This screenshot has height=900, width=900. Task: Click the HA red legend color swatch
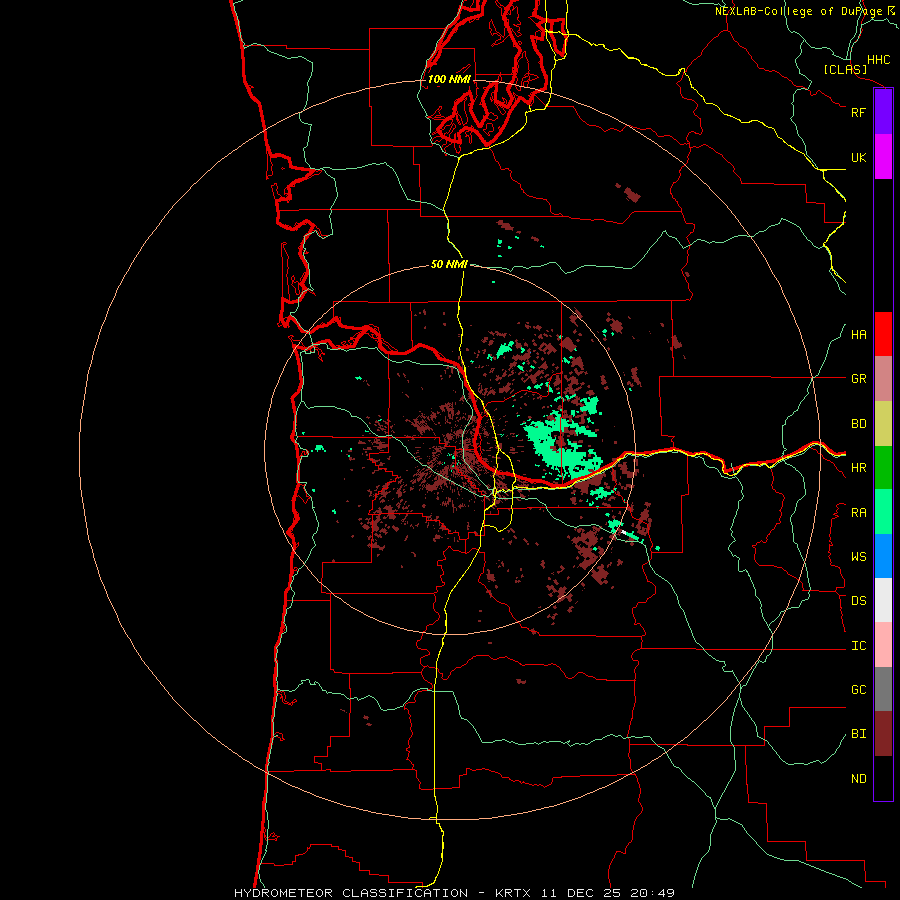(883, 334)
